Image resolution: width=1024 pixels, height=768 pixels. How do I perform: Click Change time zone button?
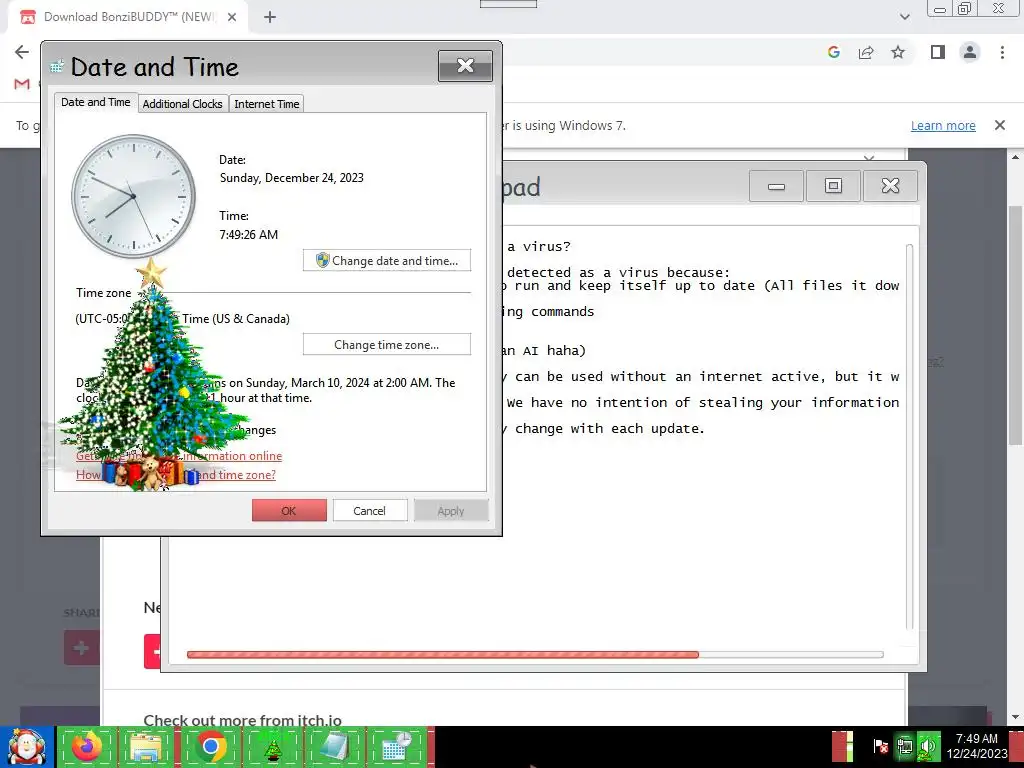(387, 345)
